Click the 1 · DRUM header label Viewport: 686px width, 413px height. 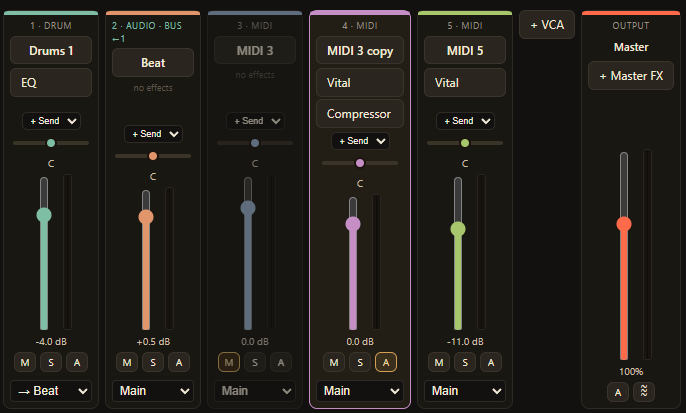coord(51,26)
